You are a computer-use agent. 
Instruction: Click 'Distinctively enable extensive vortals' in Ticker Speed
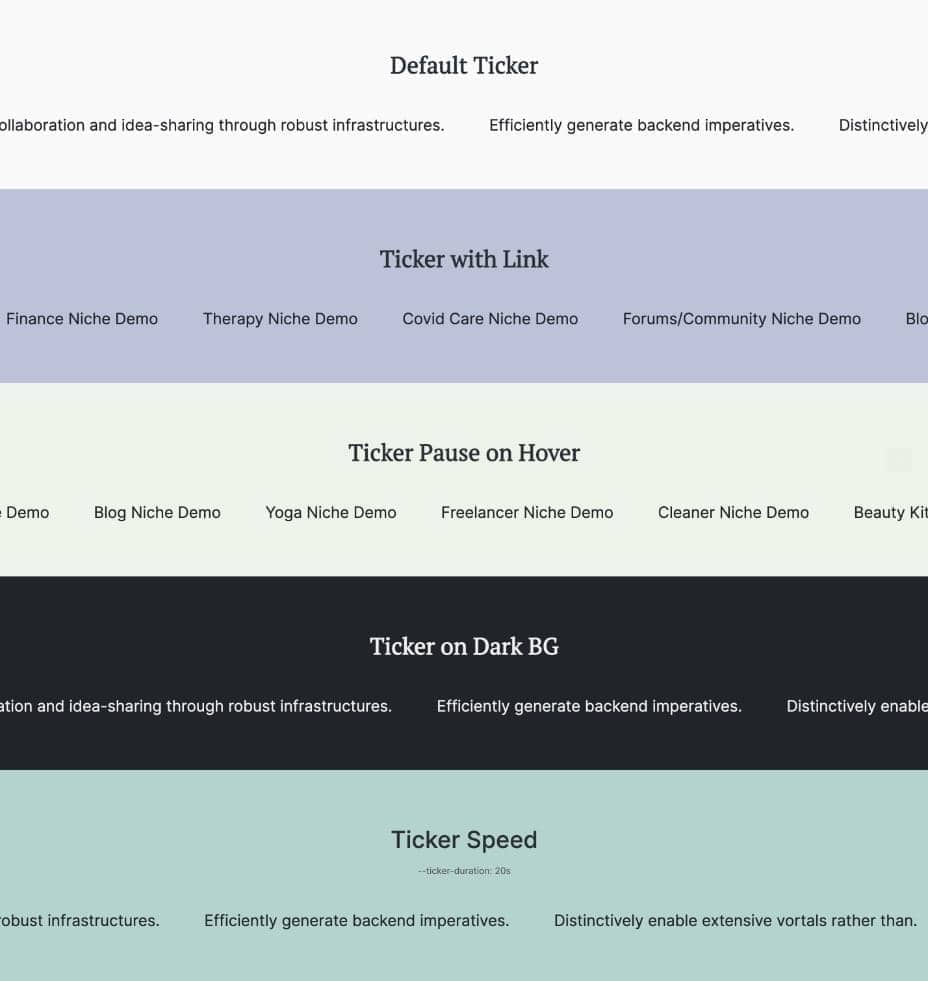735,920
